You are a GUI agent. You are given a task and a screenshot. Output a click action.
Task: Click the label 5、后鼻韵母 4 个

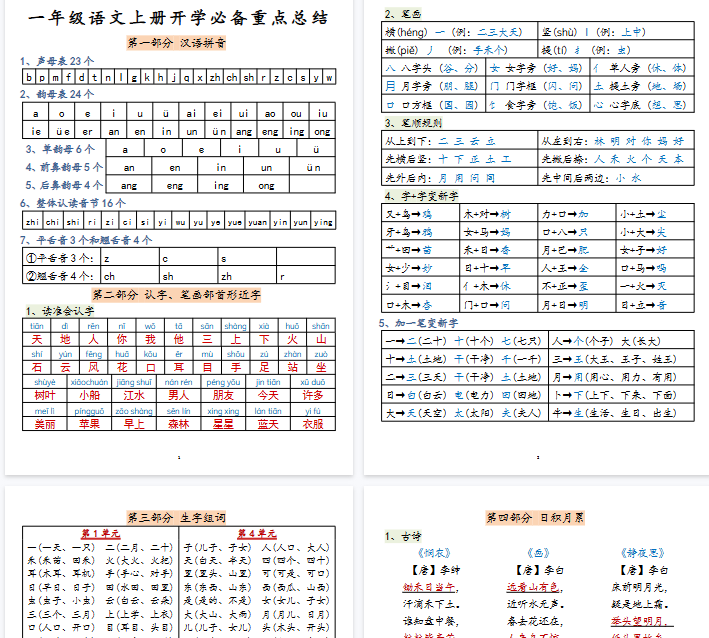click(x=64, y=185)
